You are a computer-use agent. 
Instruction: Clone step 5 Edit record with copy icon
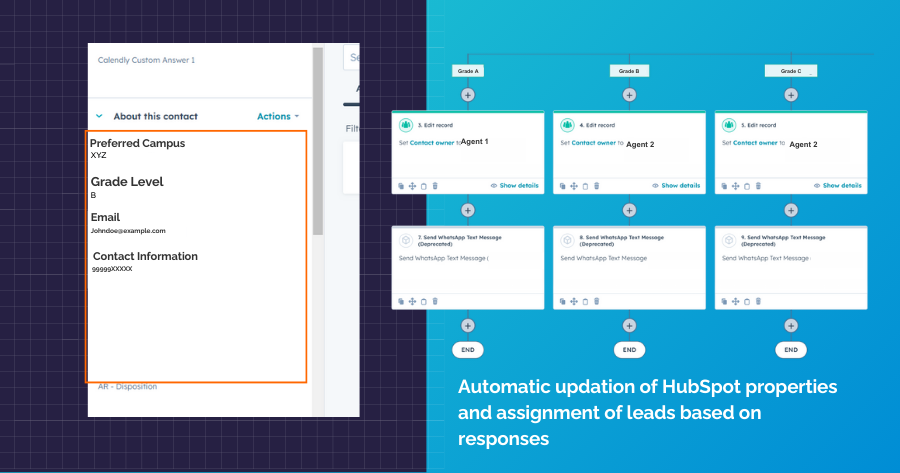point(724,186)
